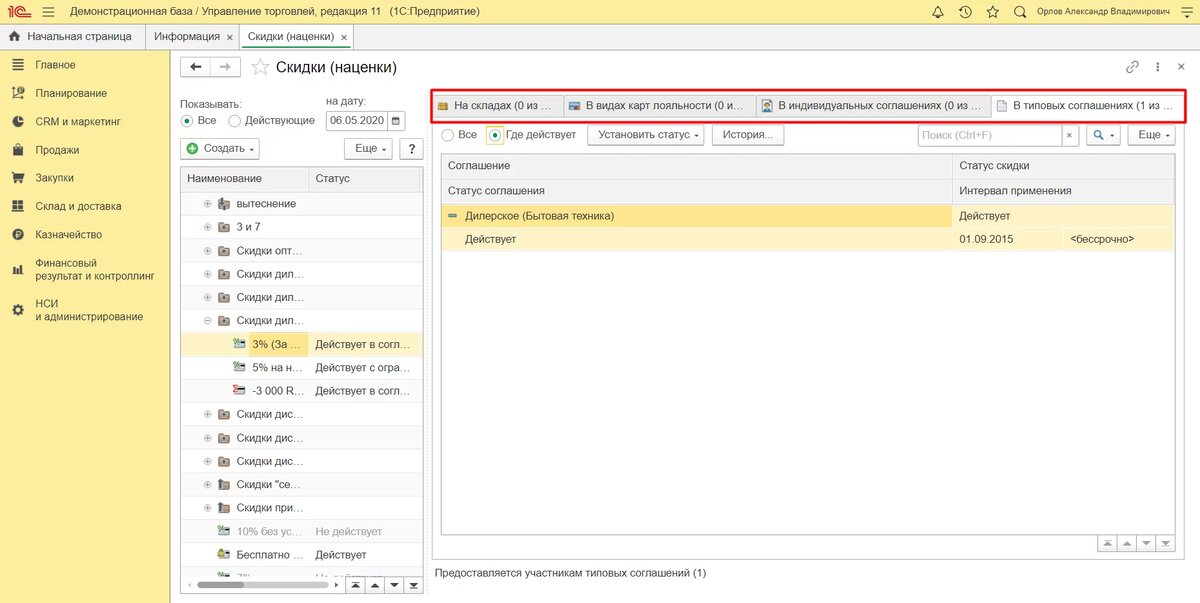The width and height of the screenshot is (1200, 603).
Task: Clear the agreement search field with X
Action: click(1069, 134)
